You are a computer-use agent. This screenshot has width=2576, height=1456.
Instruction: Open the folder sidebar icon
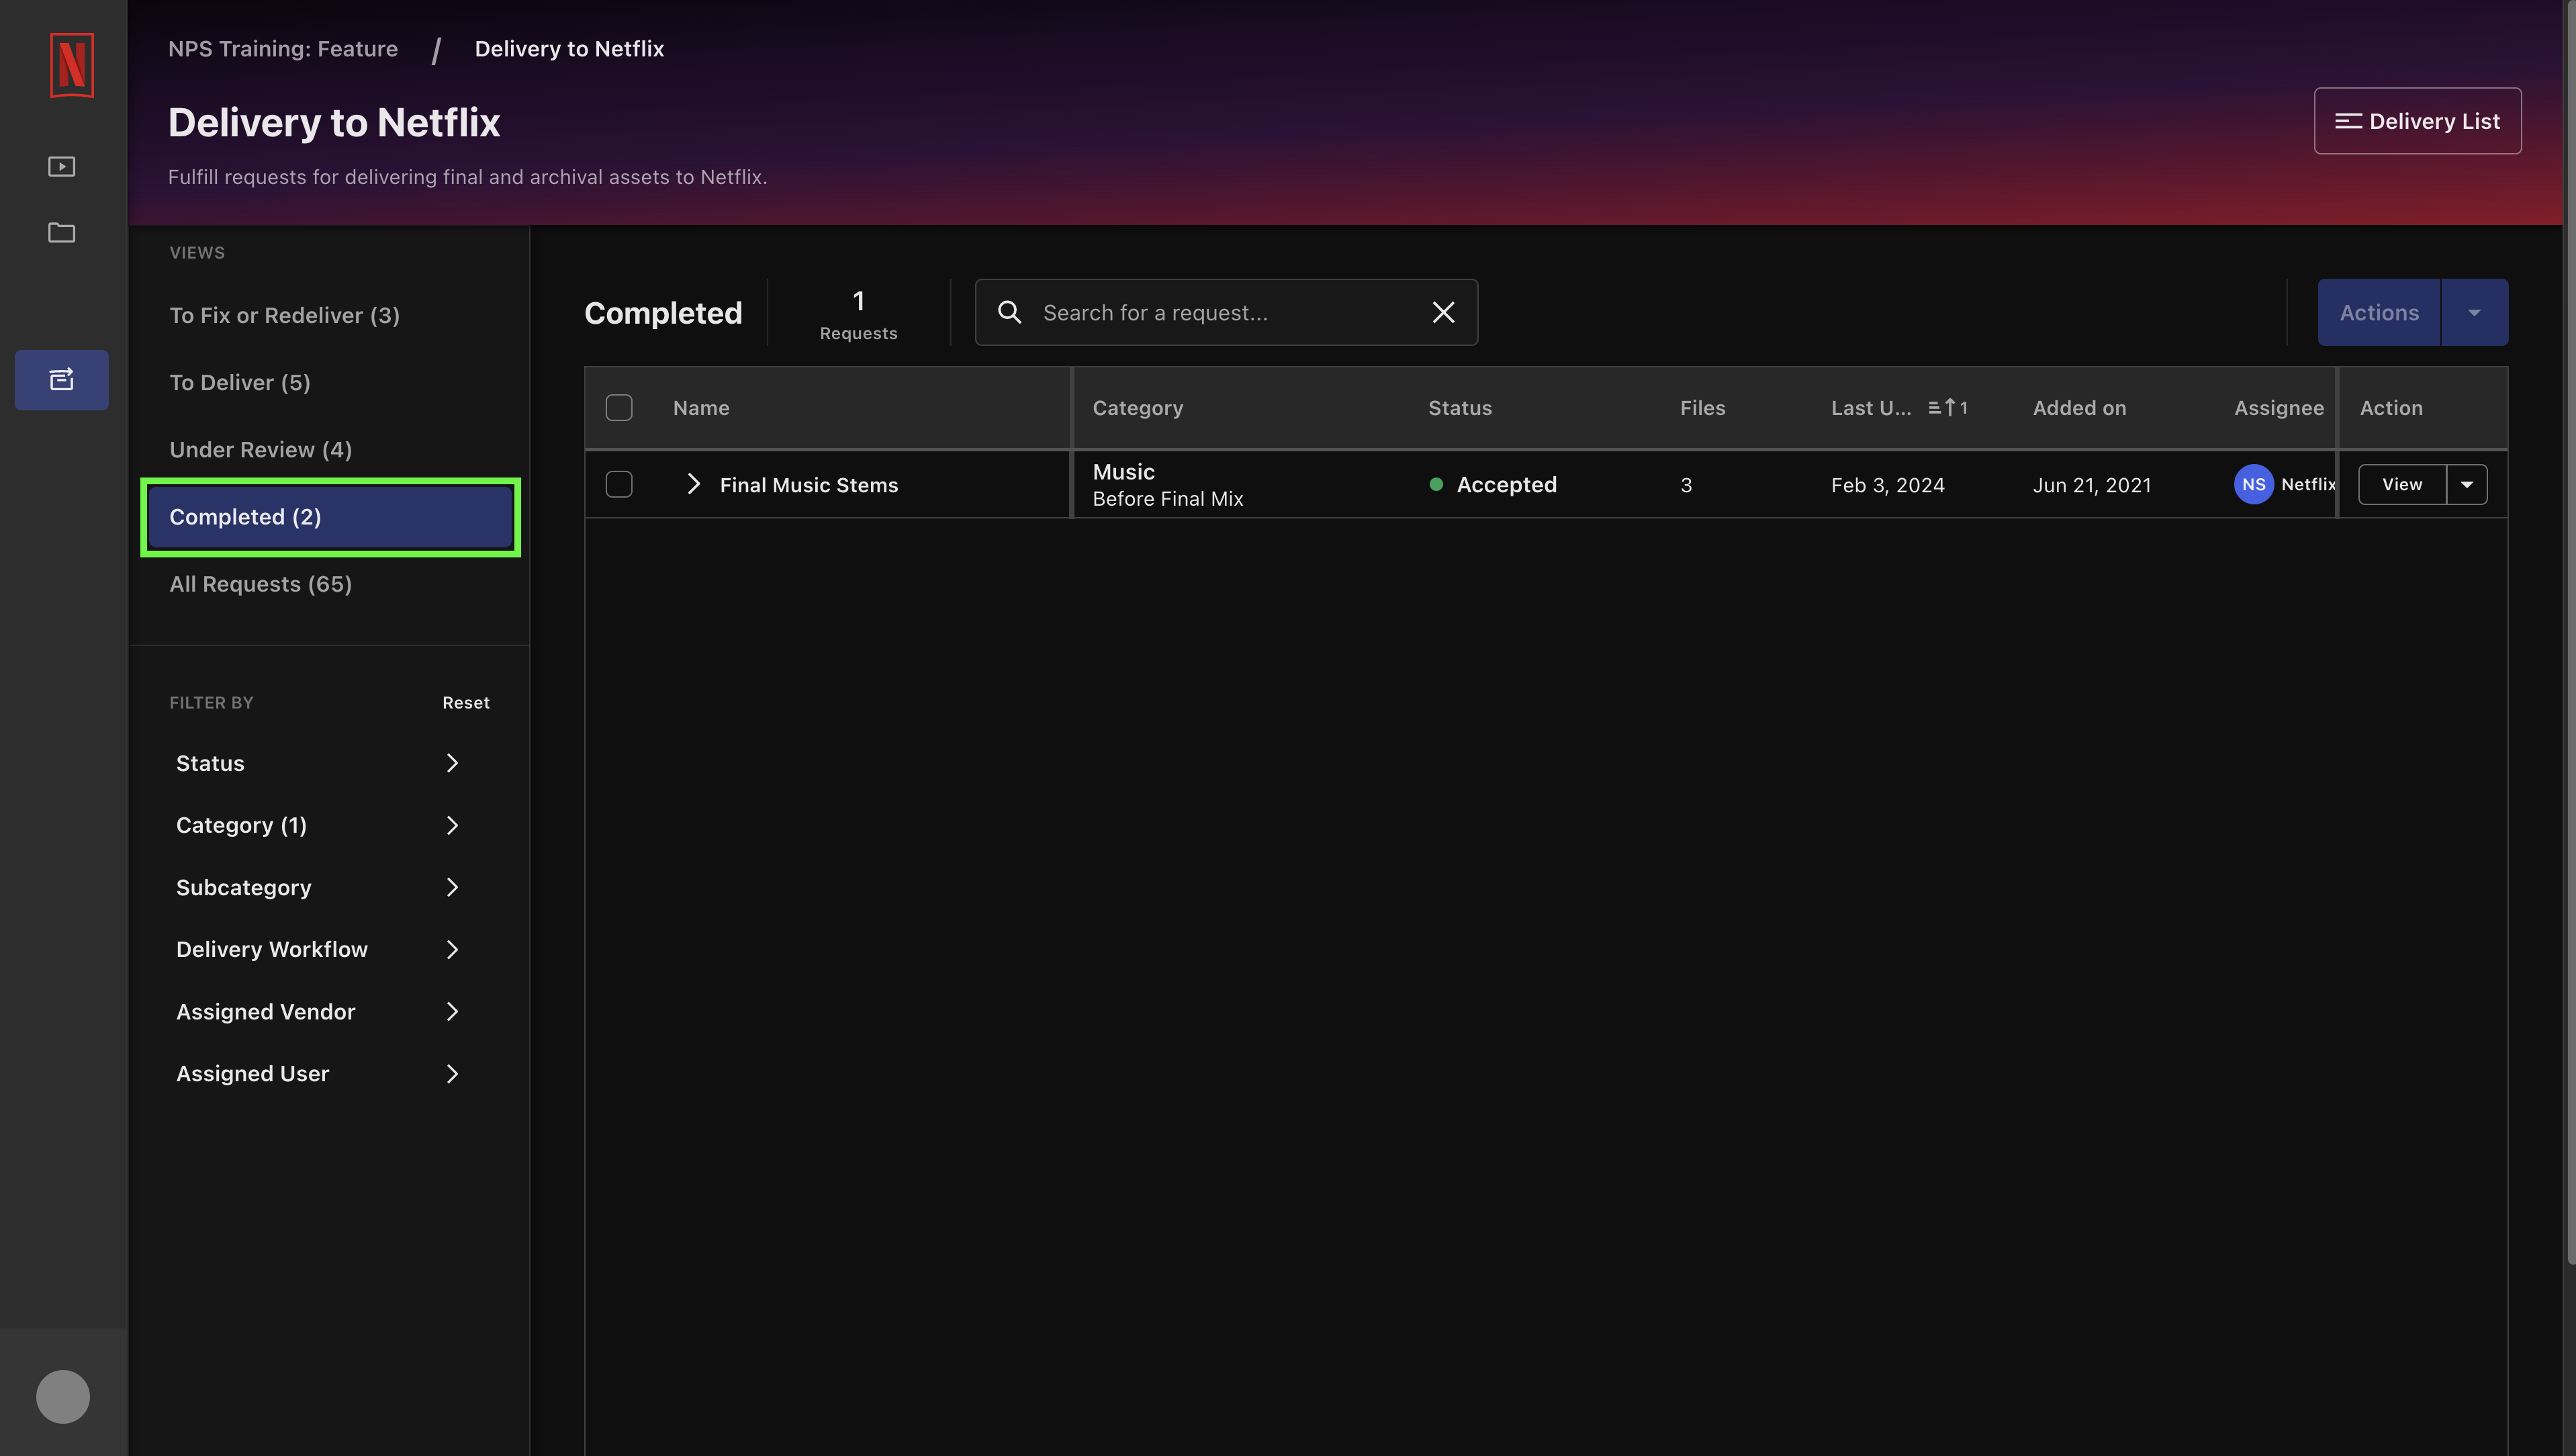62,232
